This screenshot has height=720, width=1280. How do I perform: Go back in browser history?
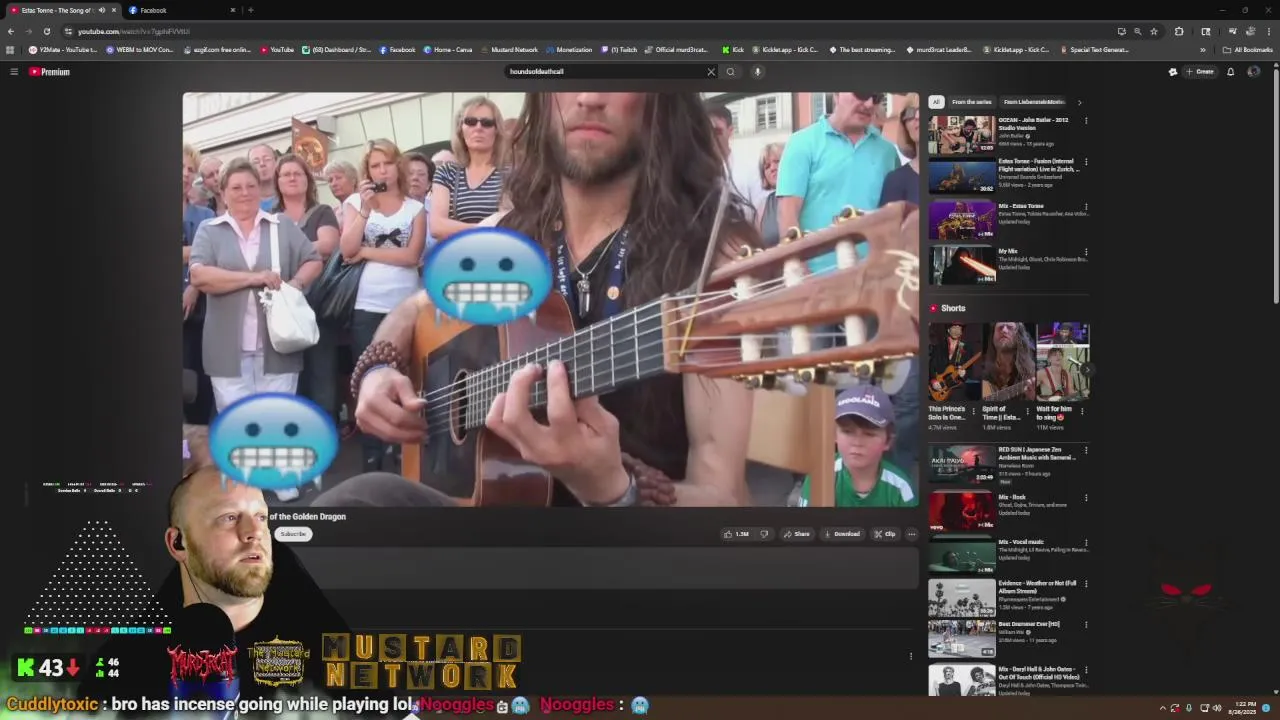11,31
